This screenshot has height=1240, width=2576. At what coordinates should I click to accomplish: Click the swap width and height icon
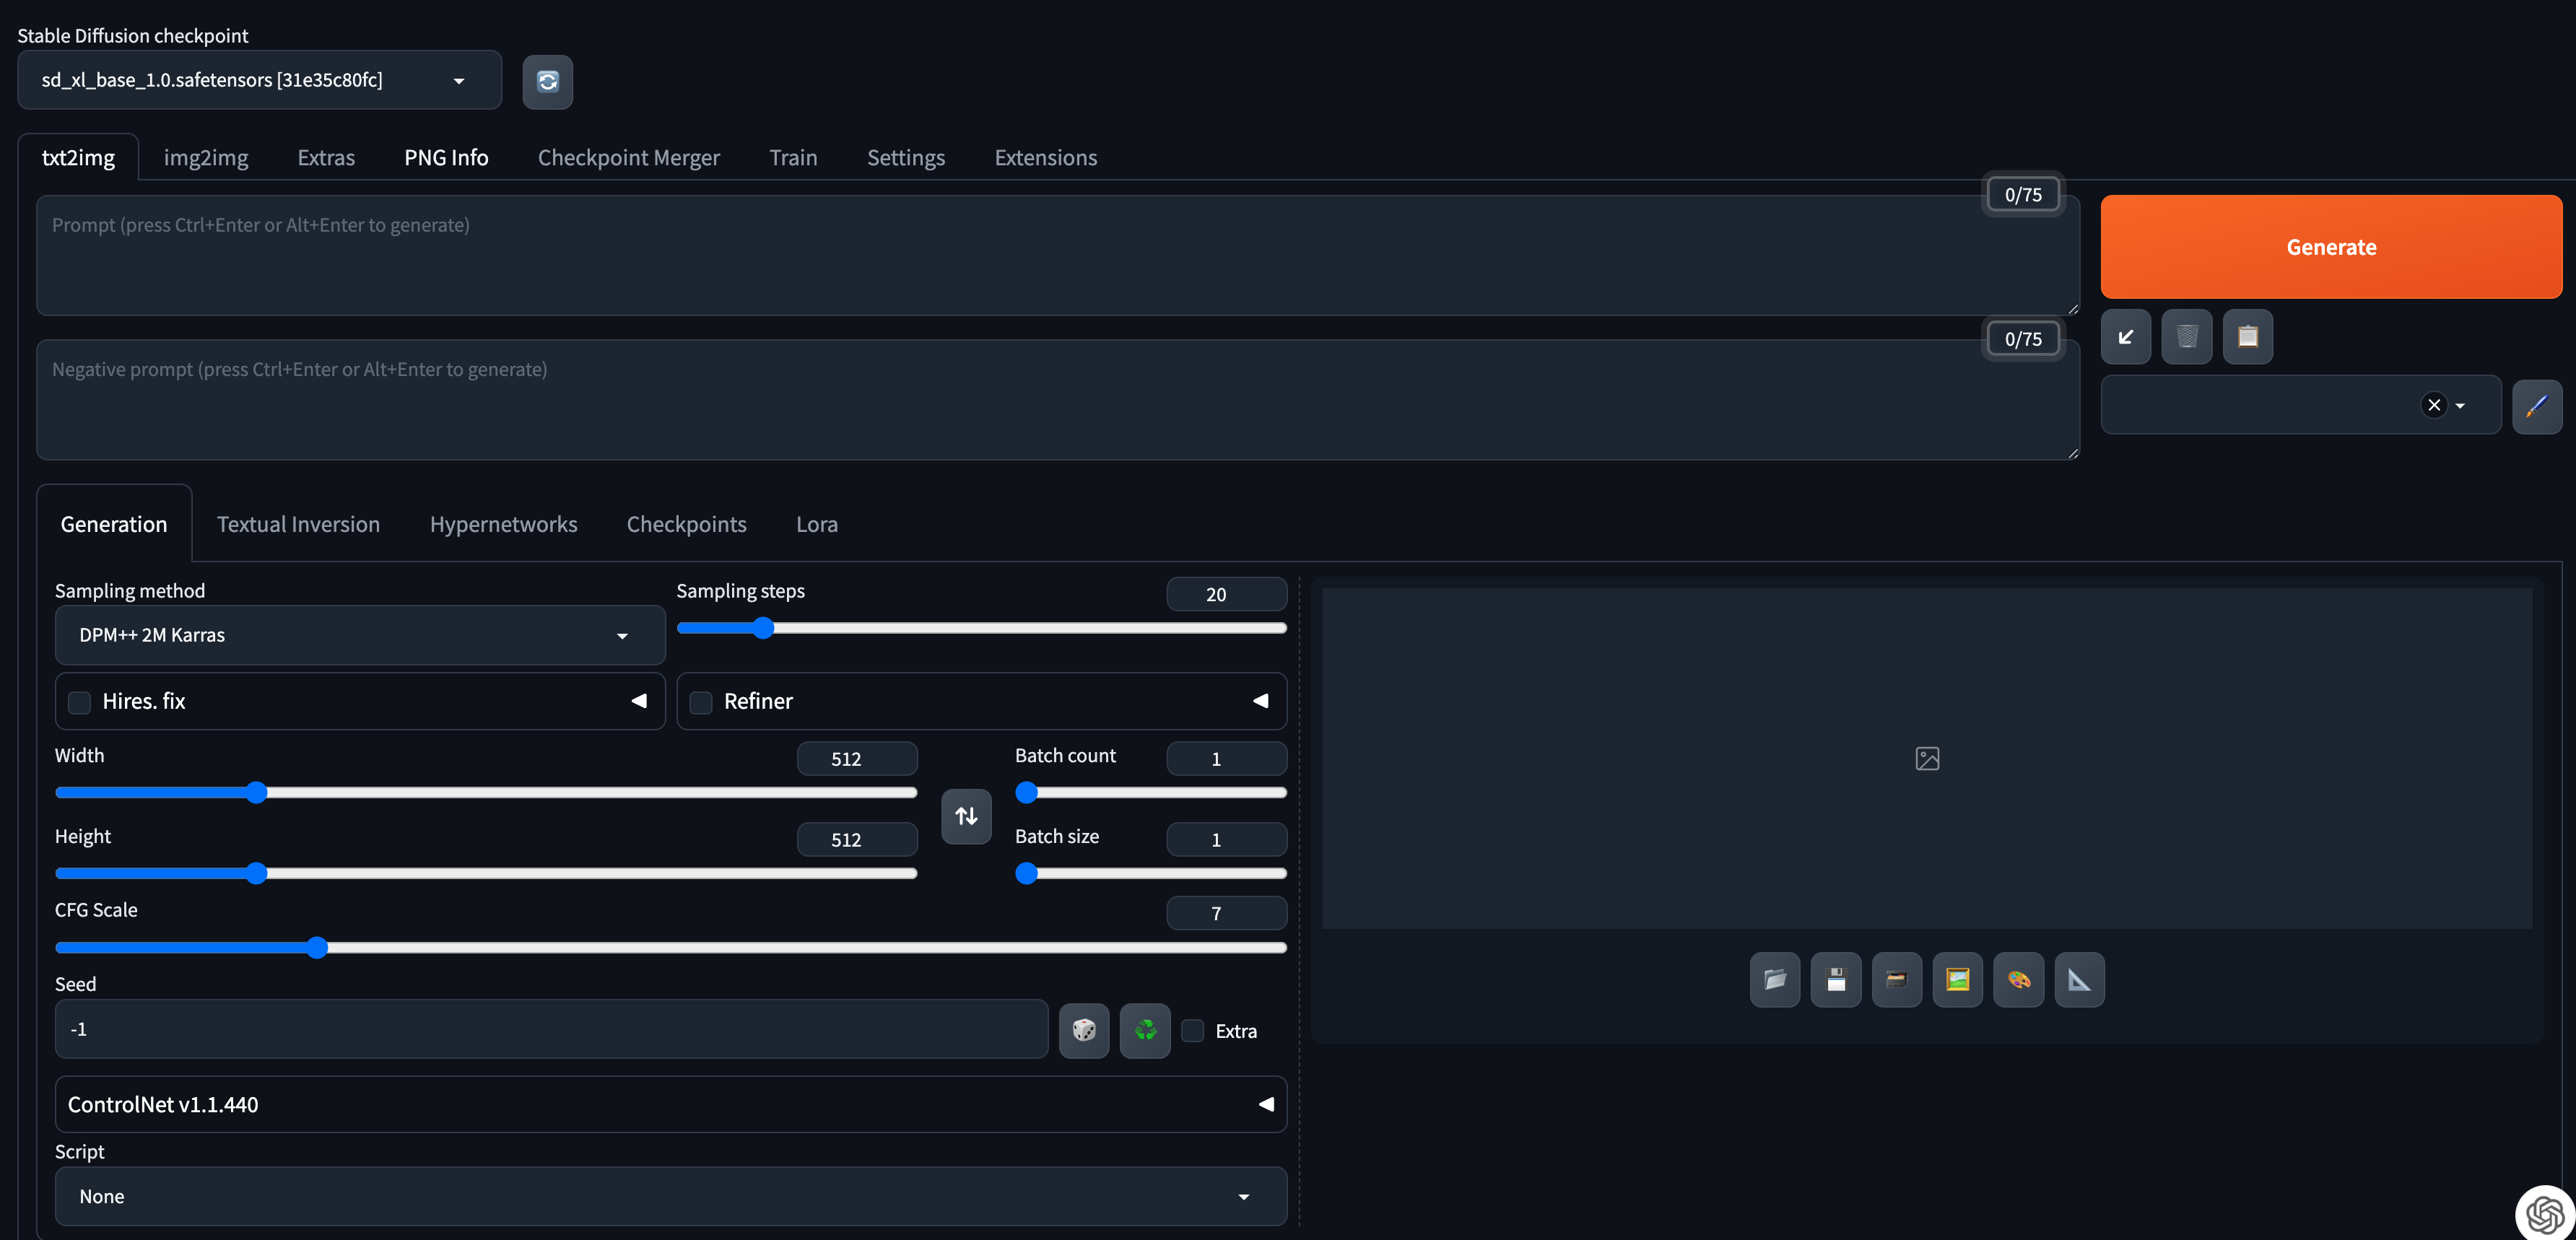click(x=966, y=816)
